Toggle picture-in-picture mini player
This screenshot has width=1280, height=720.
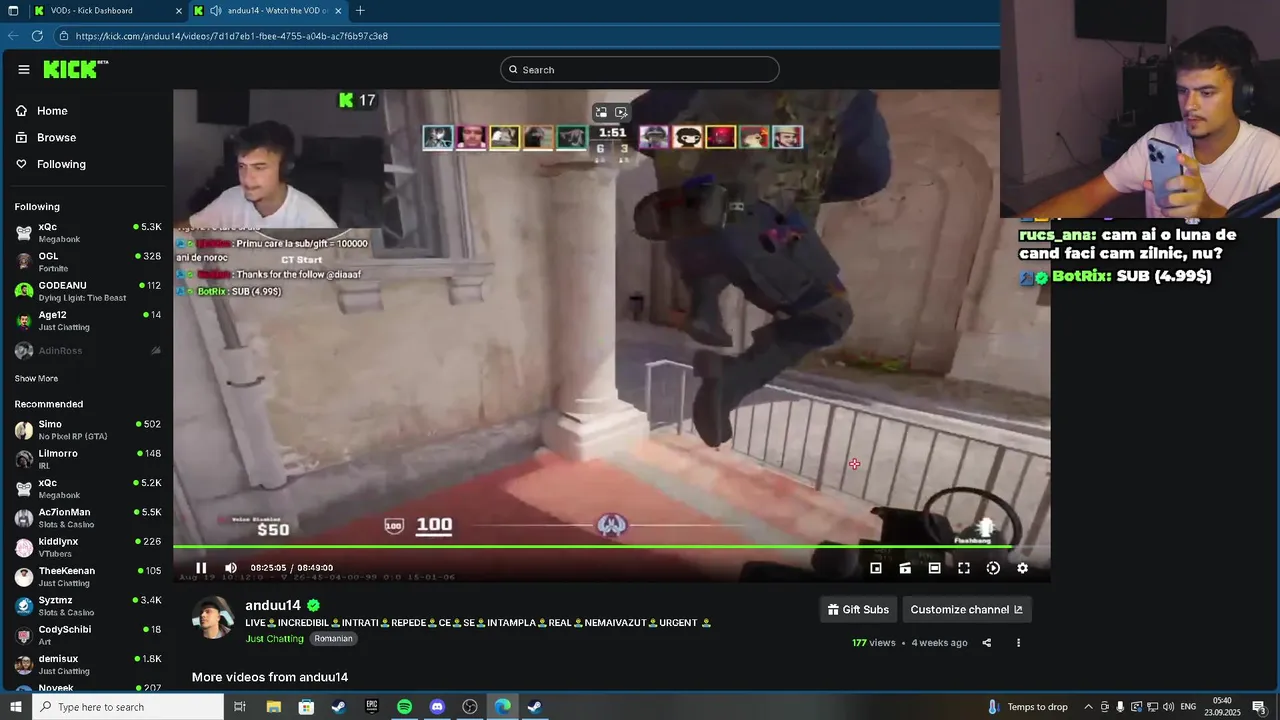[876, 568]
